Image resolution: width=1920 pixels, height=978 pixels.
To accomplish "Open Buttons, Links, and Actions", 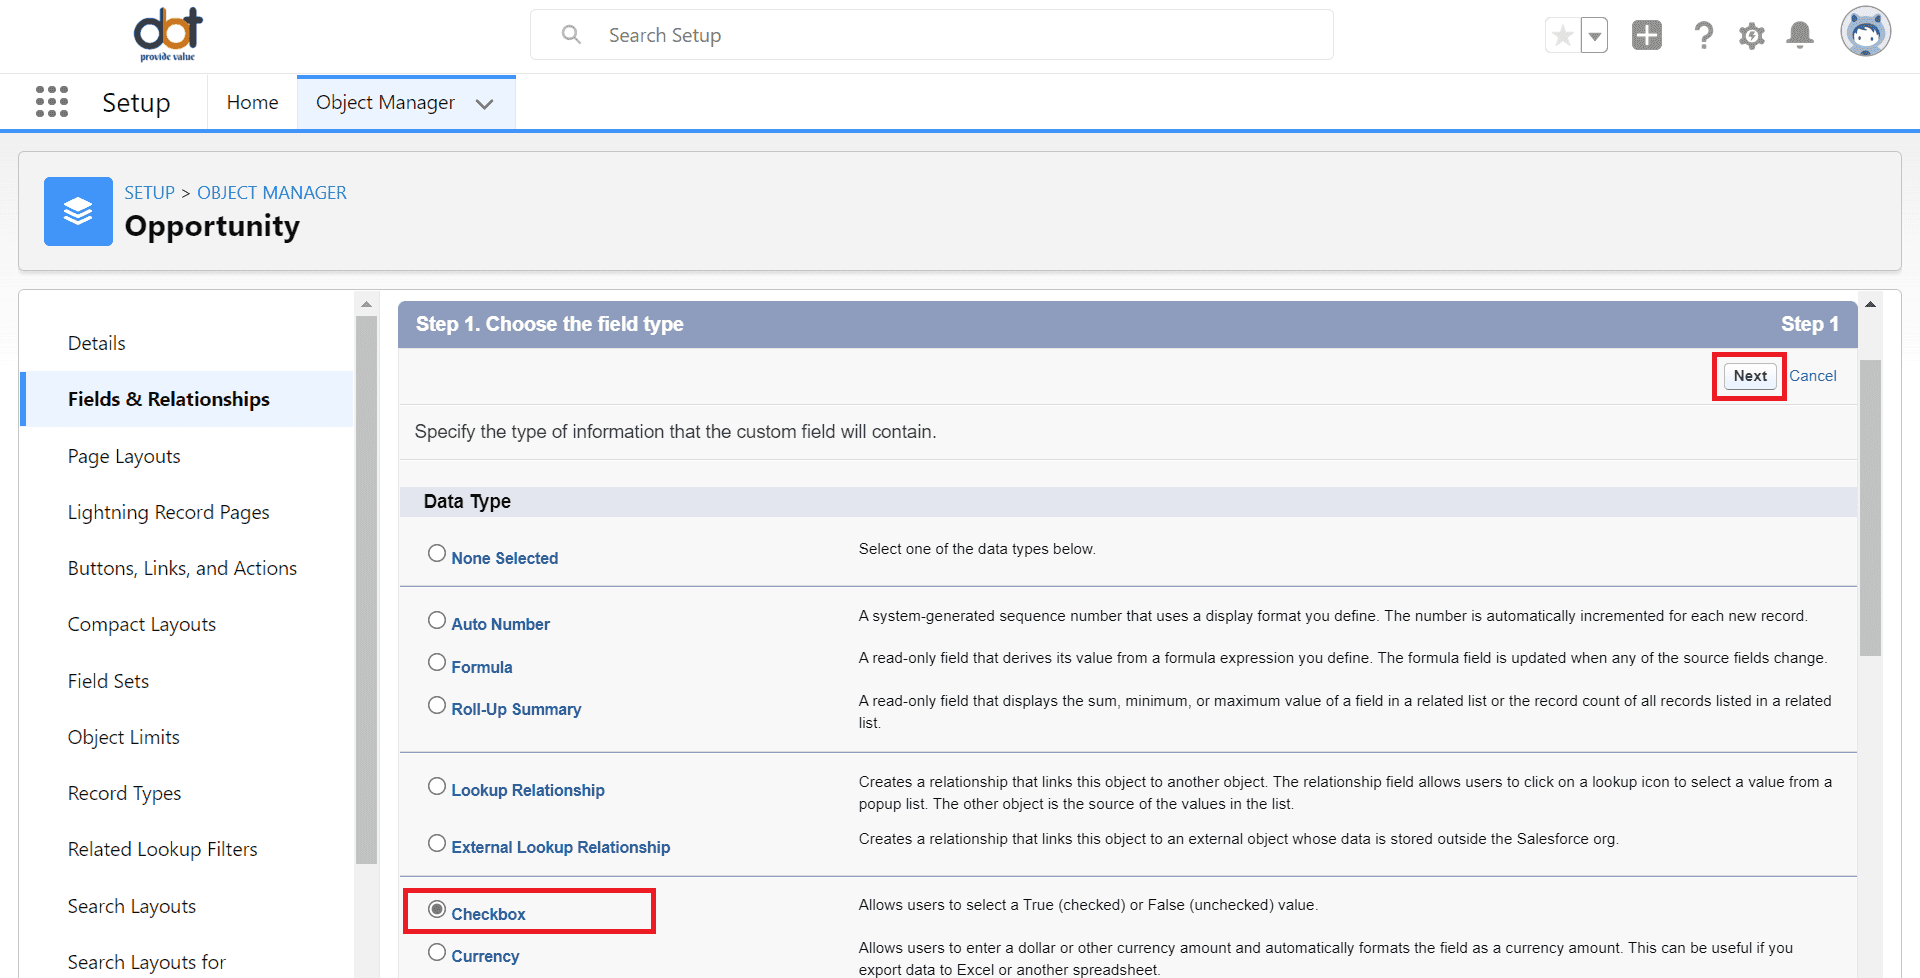I will pyautogui.click(x=182, y=568).
